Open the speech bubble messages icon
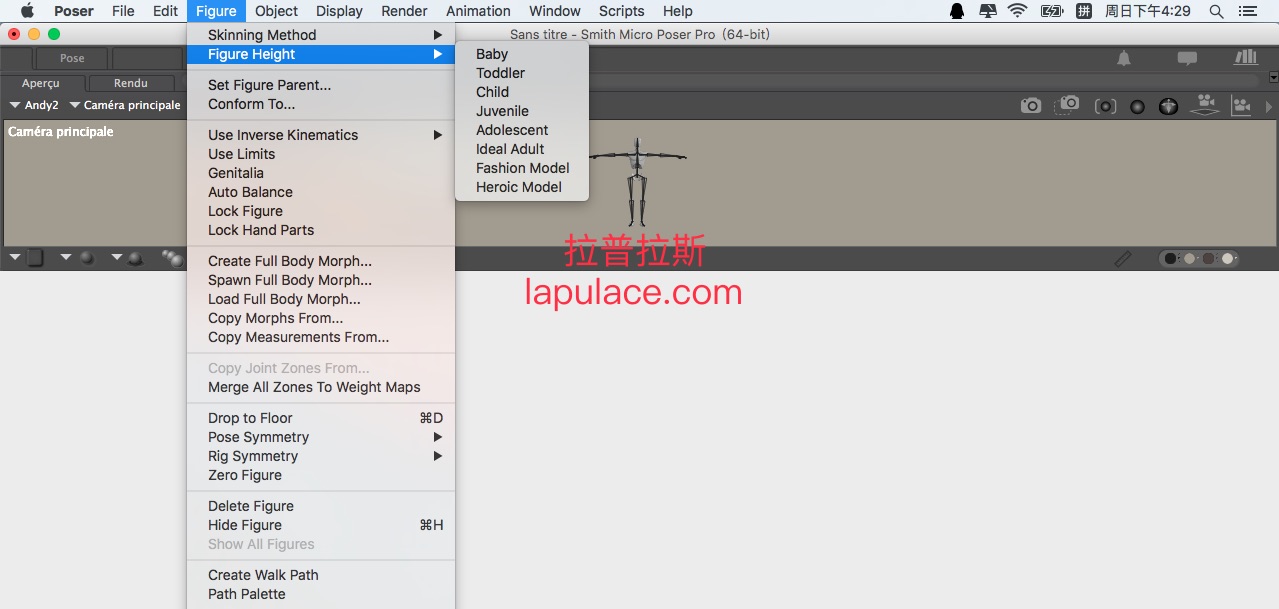This screenshot has height=609, width=1279. pos(1187,58)
